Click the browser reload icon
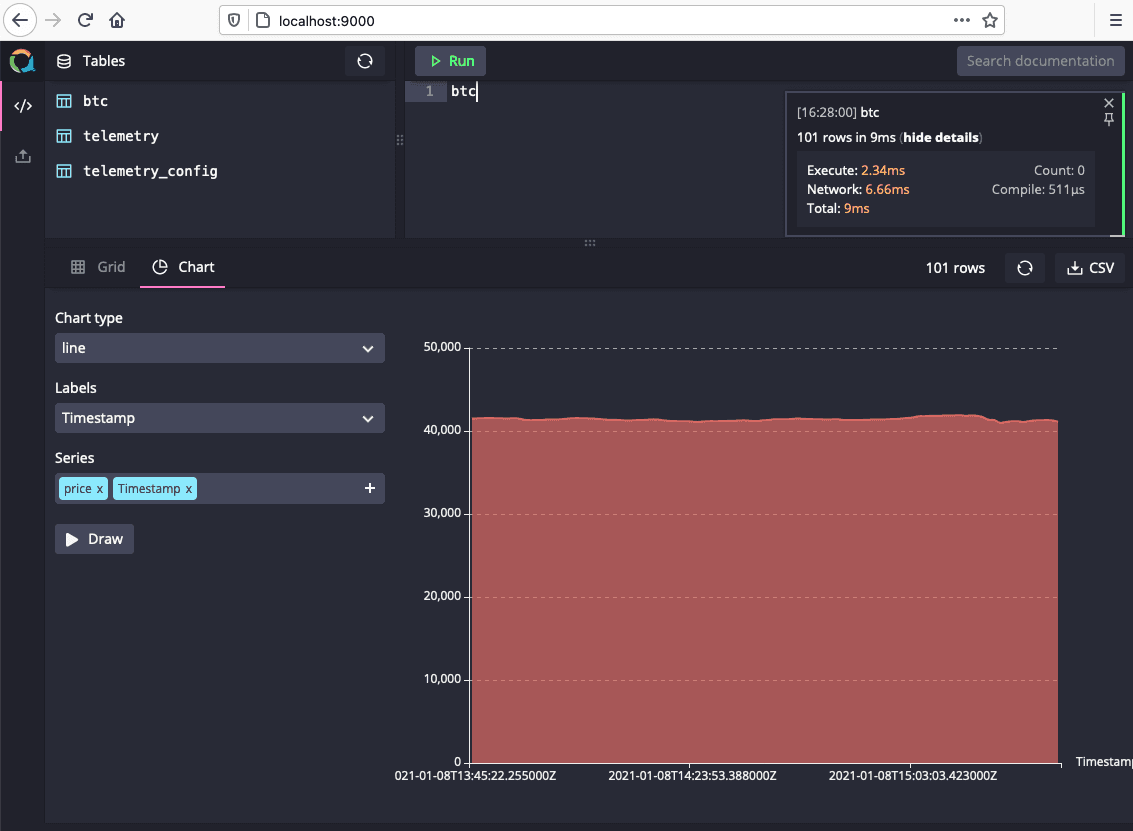The height and width of the screenshot is (831, 1133). pos(86,20)
